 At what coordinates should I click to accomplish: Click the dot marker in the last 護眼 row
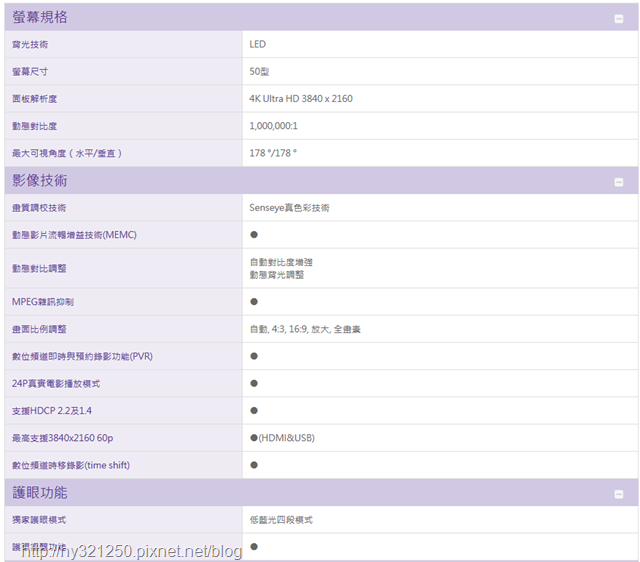[254, 546]
